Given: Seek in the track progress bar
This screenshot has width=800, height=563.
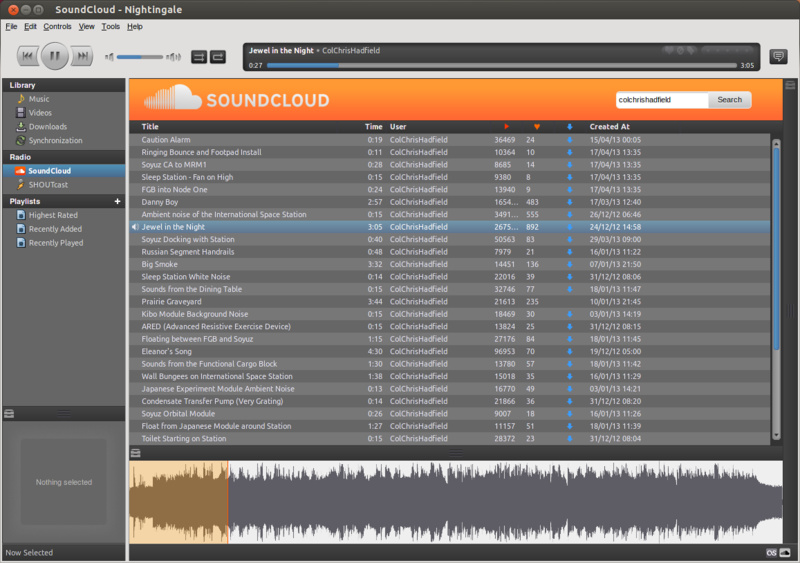Looking at the screenshot, I should [x=502, y=65].
